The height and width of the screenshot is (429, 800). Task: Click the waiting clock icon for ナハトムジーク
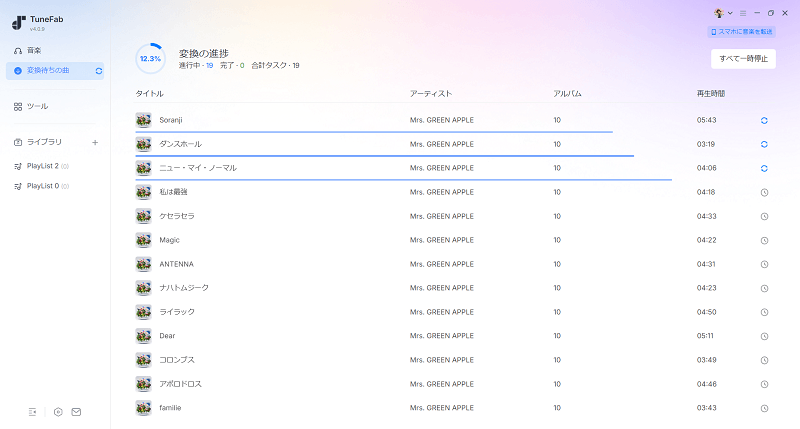pos(764,288)
